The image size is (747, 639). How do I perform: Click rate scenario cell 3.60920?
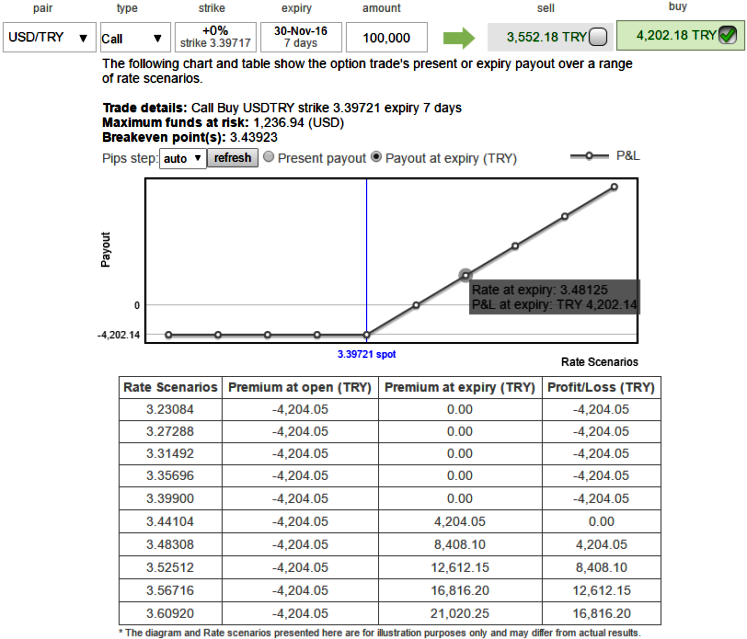[x=170, y=613]
